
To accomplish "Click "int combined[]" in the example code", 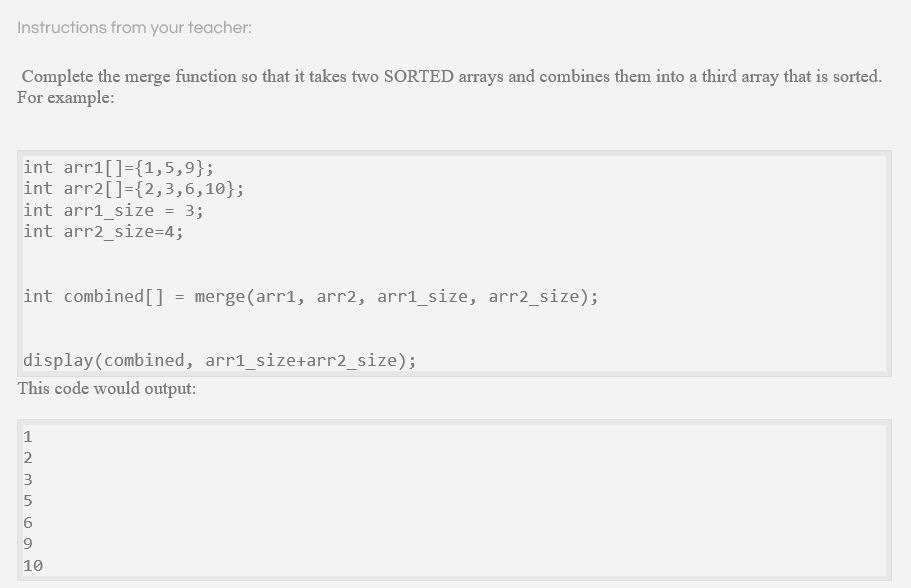I will pos(94,296).
